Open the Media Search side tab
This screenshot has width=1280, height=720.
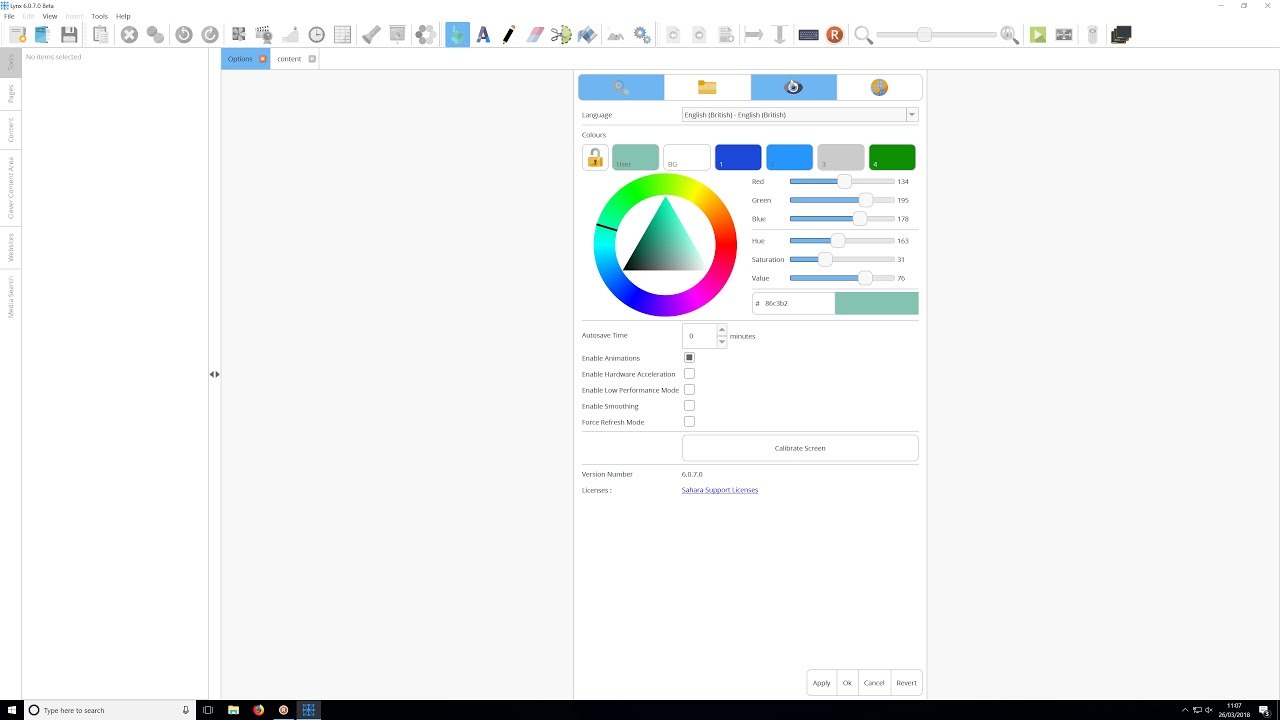pyautogui.click(x=11, y=297)
